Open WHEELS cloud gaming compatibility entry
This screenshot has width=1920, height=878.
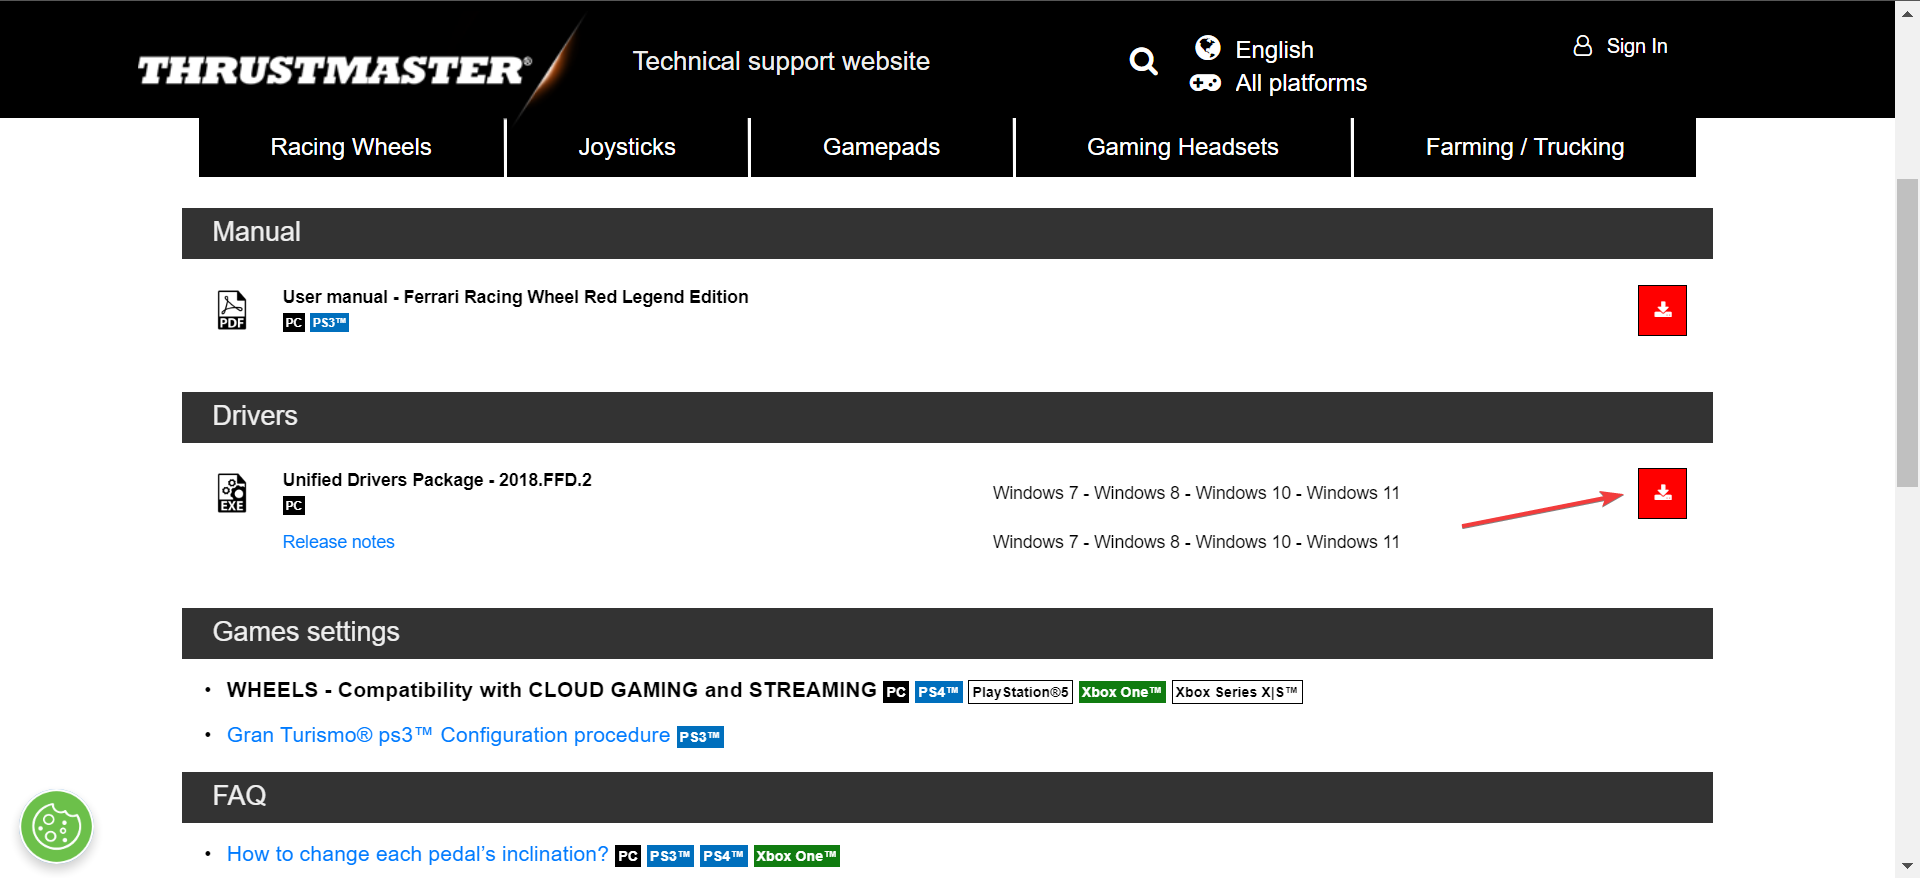point(551,690)
